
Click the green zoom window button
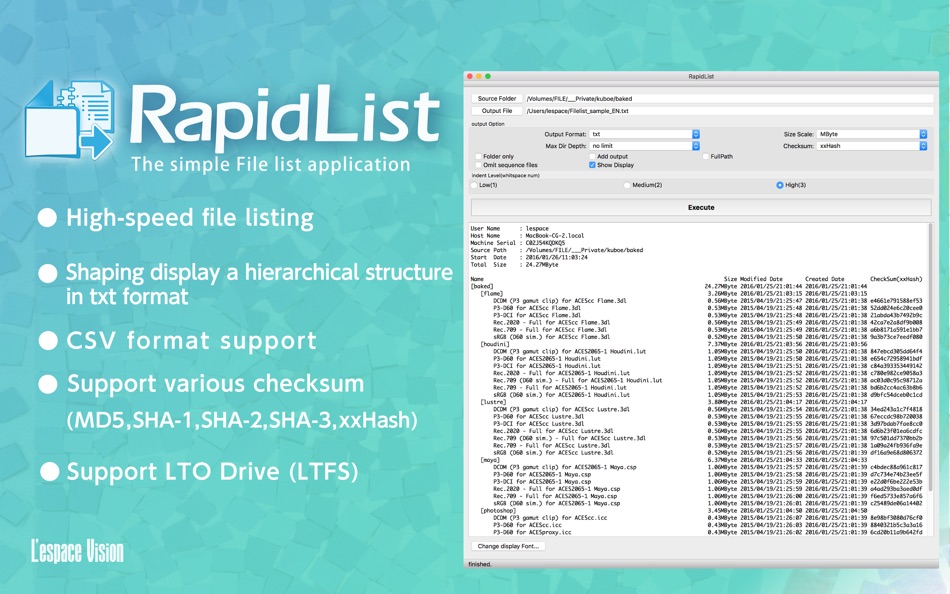tap(488, 76)
